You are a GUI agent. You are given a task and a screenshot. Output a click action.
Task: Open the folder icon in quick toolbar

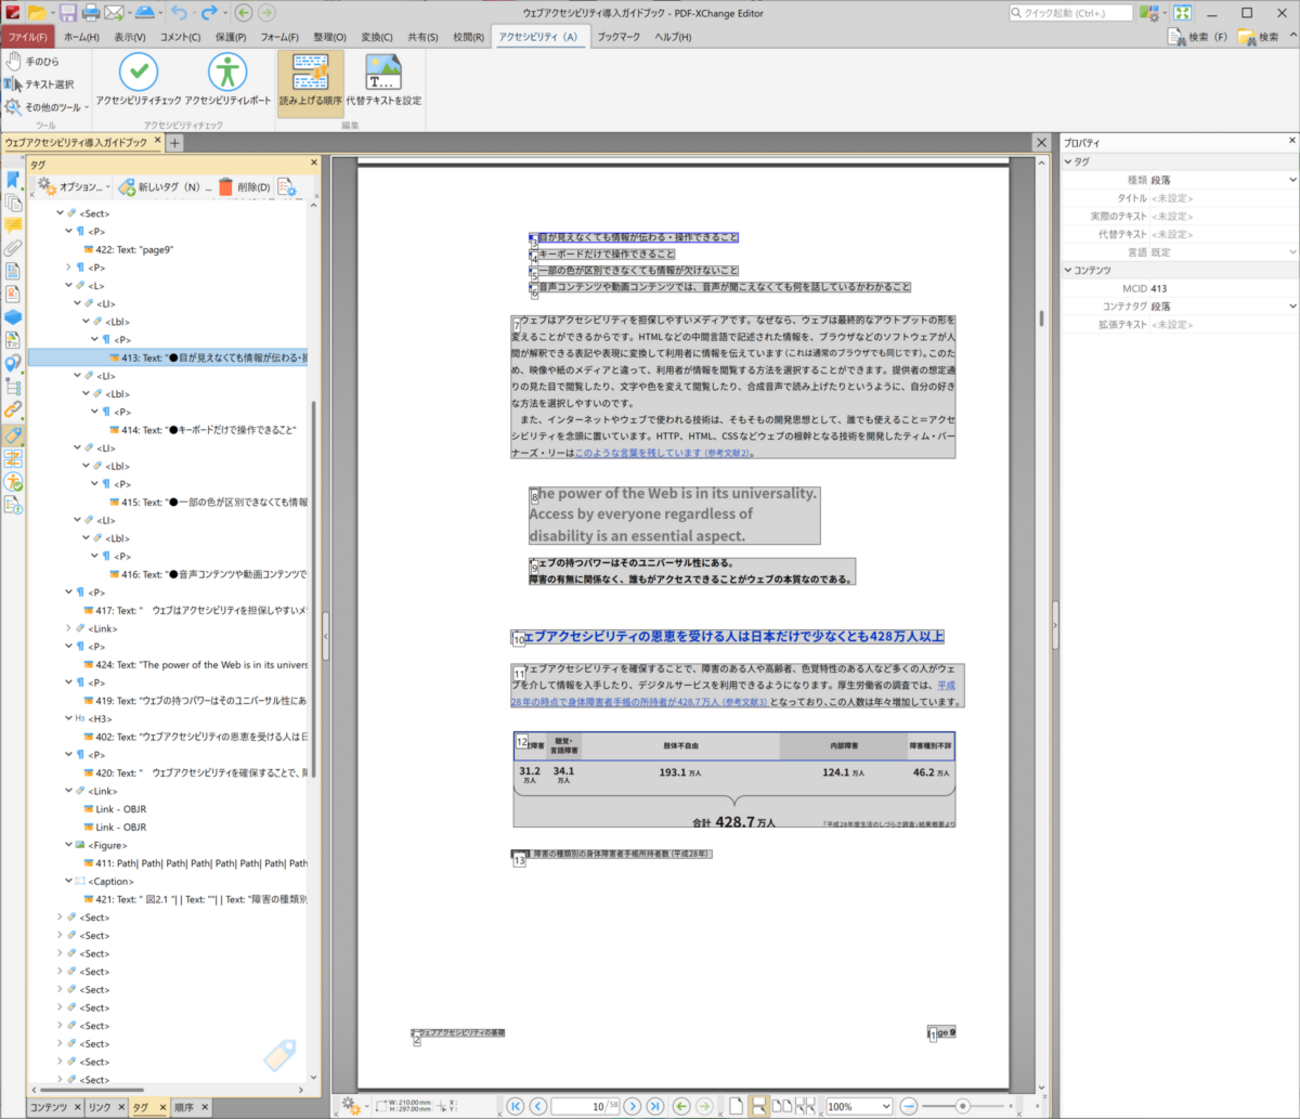coord(37,13)
